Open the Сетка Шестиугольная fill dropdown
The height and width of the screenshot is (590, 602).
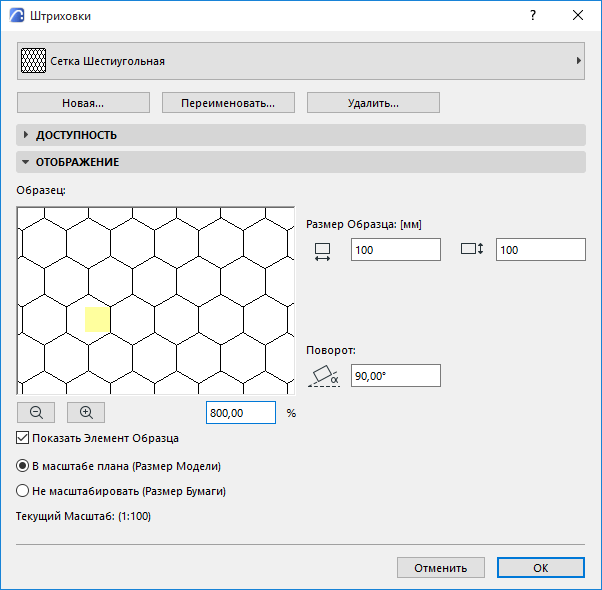coord(301,61)
